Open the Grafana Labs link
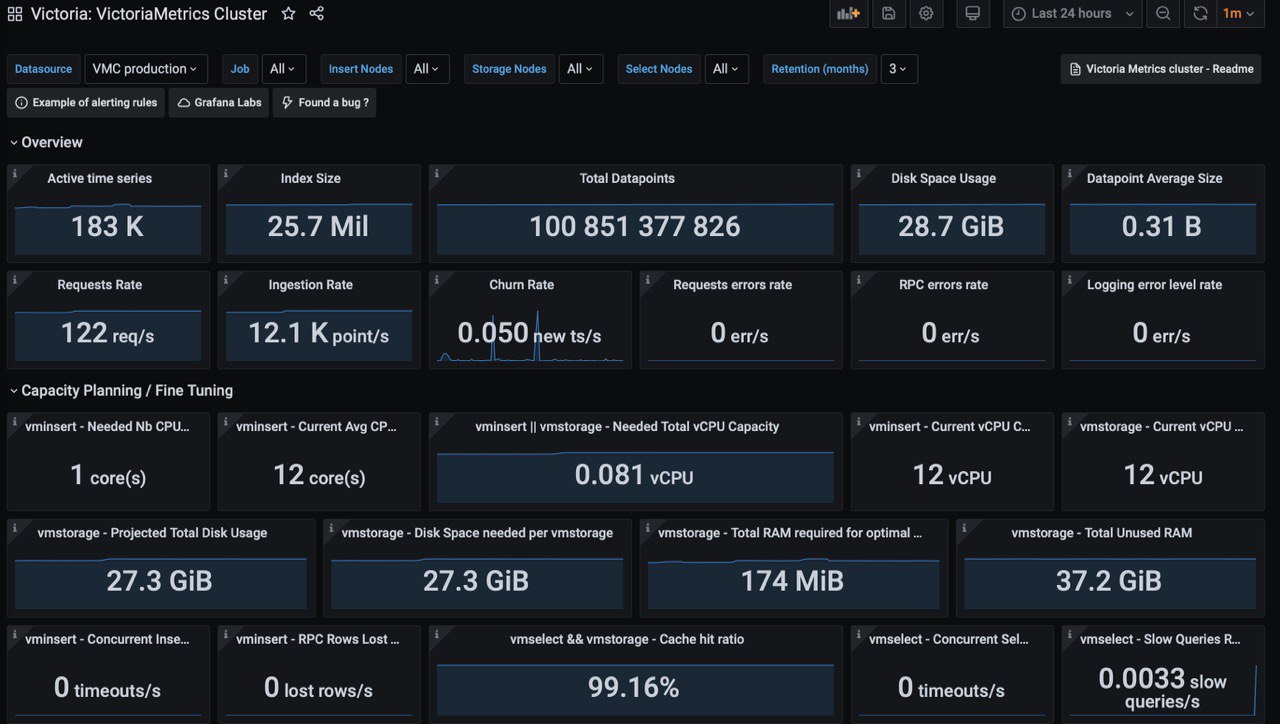The image size is (1280, 724). [219, 102]
